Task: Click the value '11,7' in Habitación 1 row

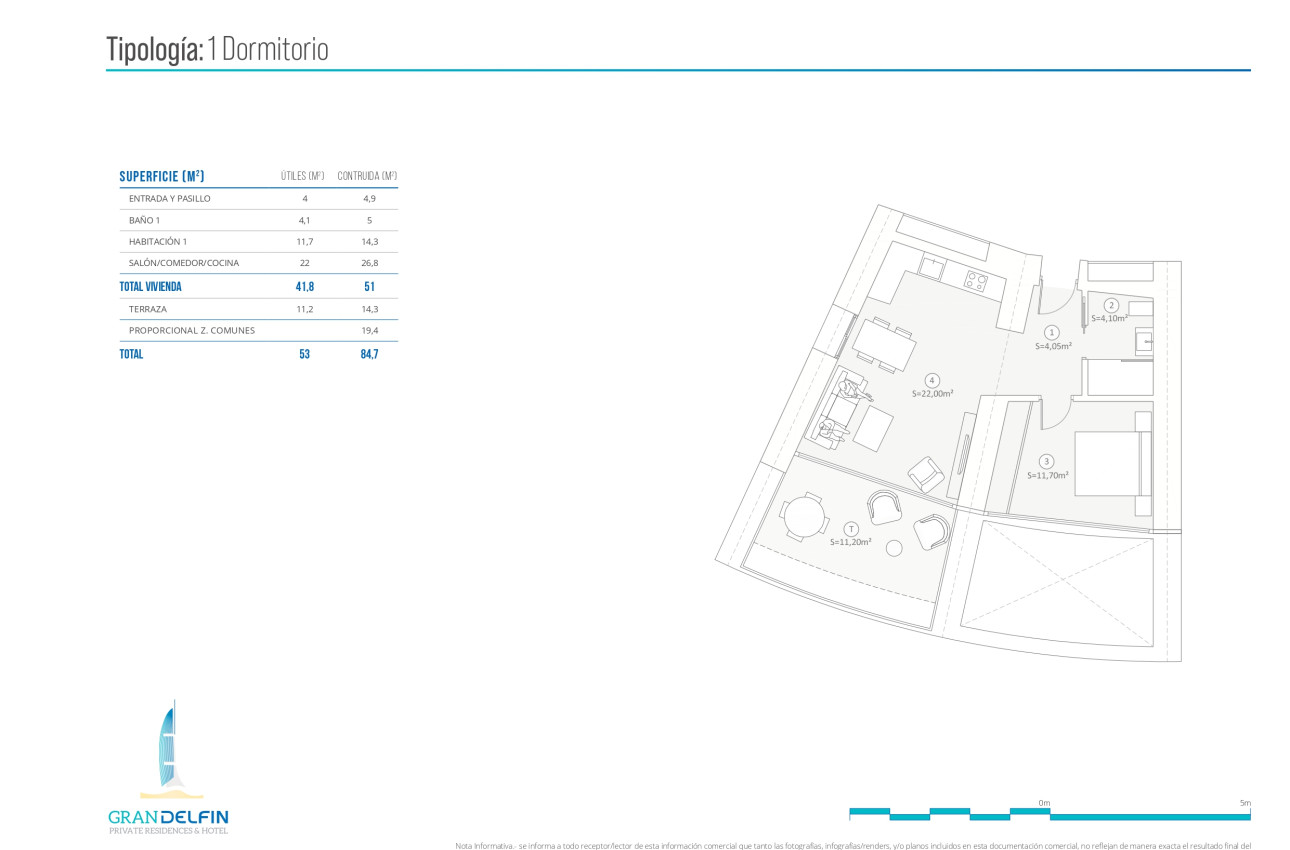Action: (x=304, y=242)
